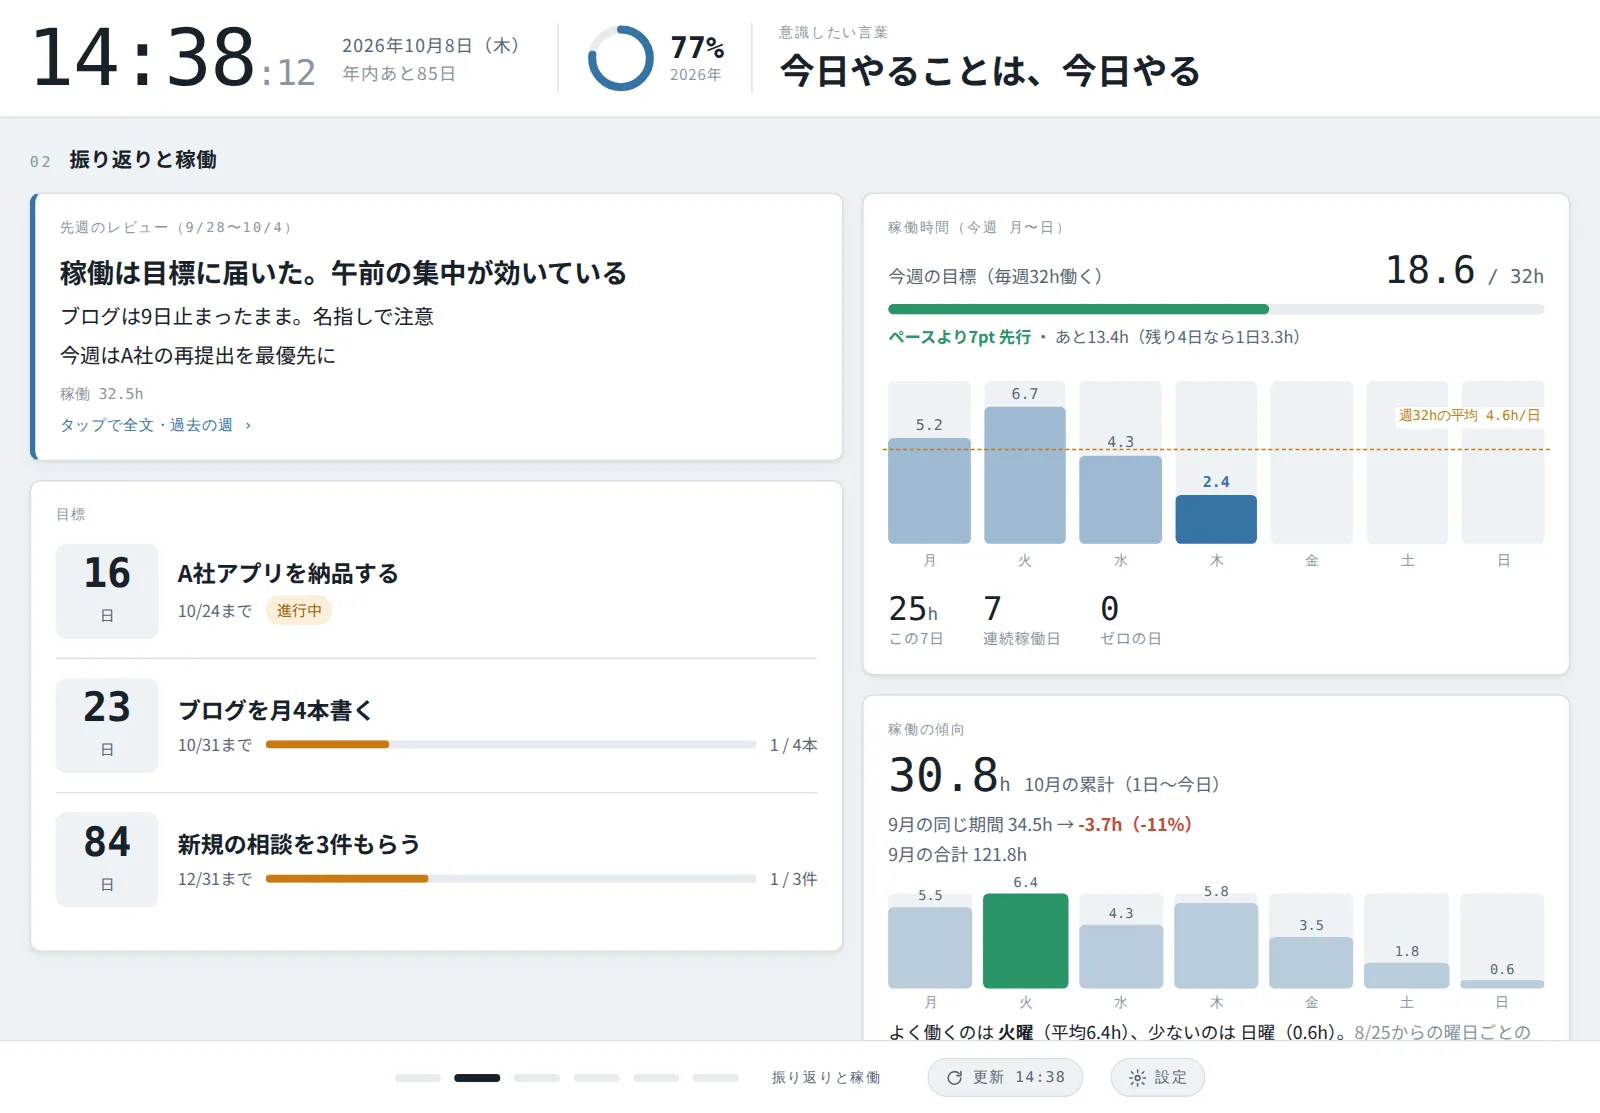Screen dimensions: 1600x1113
Task: Click the date 2026年10月8日（木）
Action: pyautogui.click(x=431, y=46)
